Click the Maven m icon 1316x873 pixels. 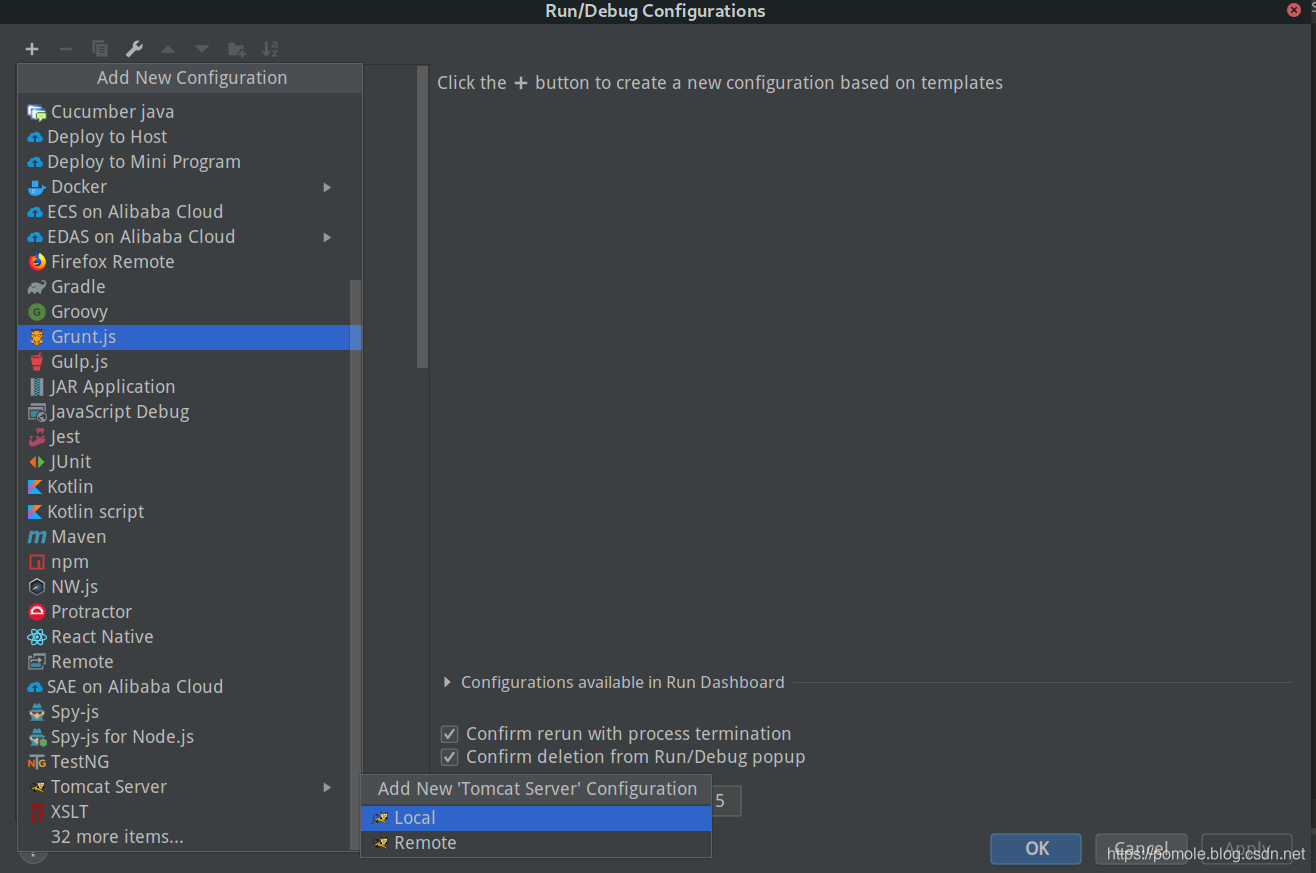[x=37, y=537]
